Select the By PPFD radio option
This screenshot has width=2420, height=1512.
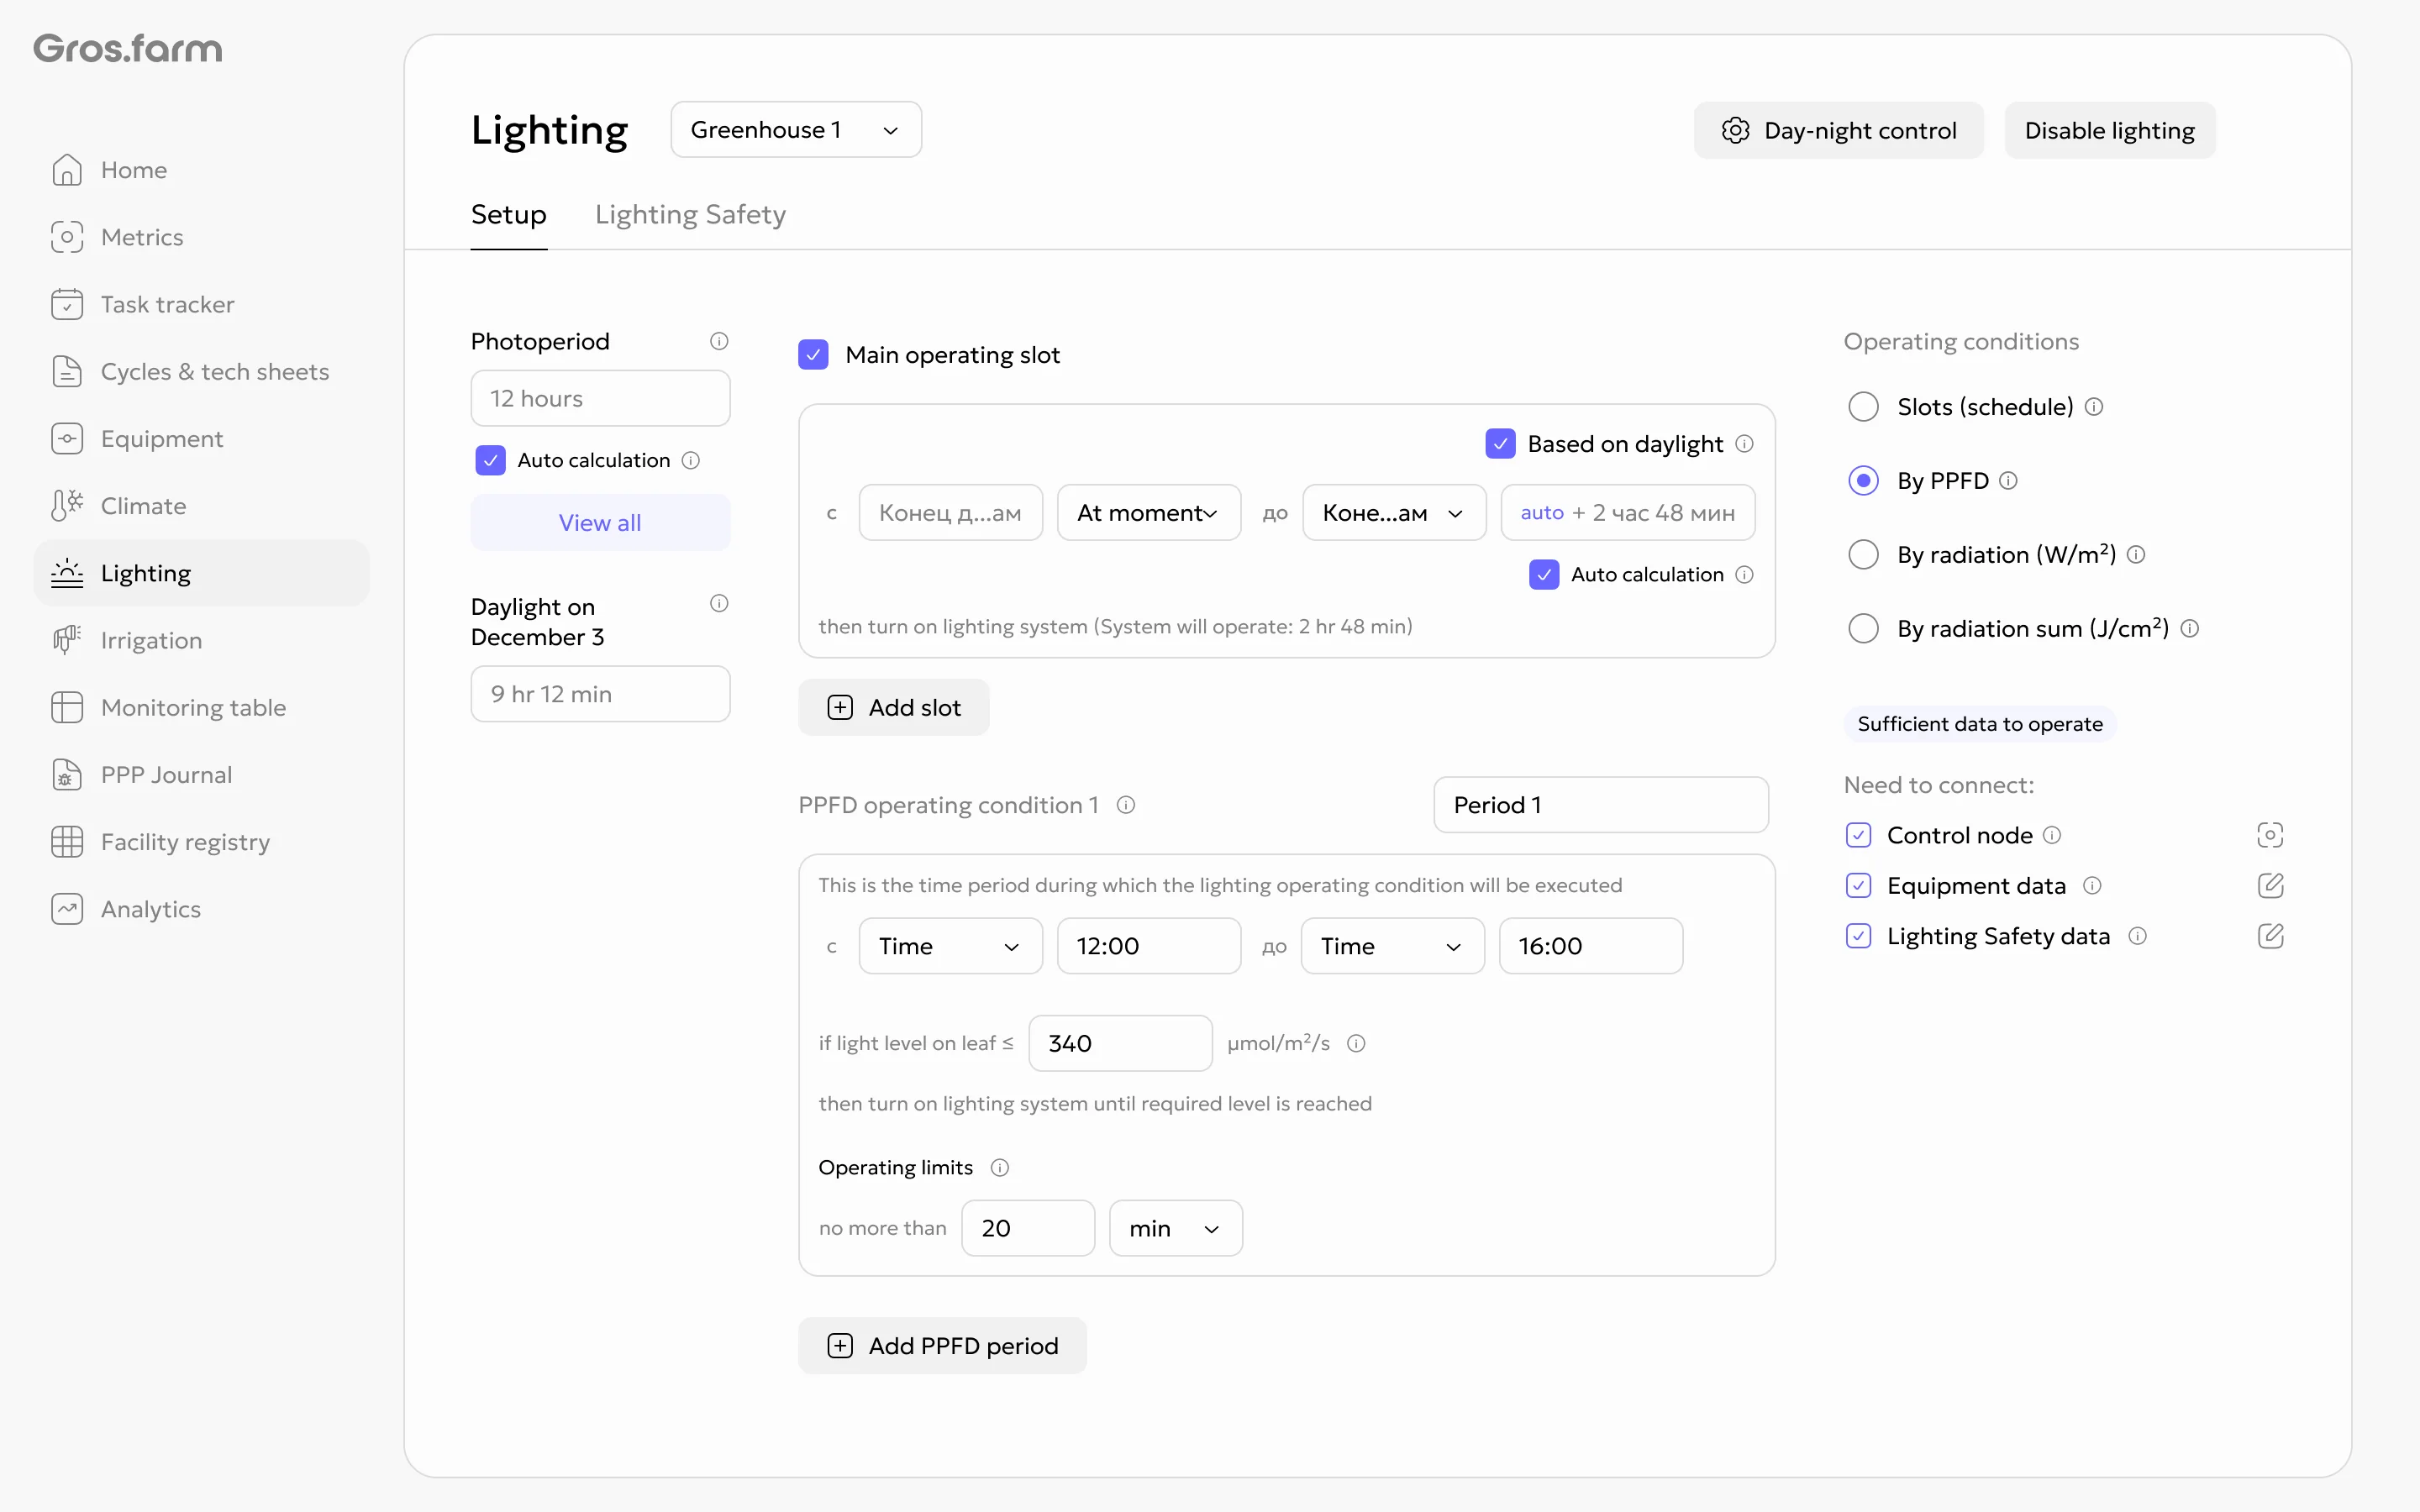(x=1863, y=481)
